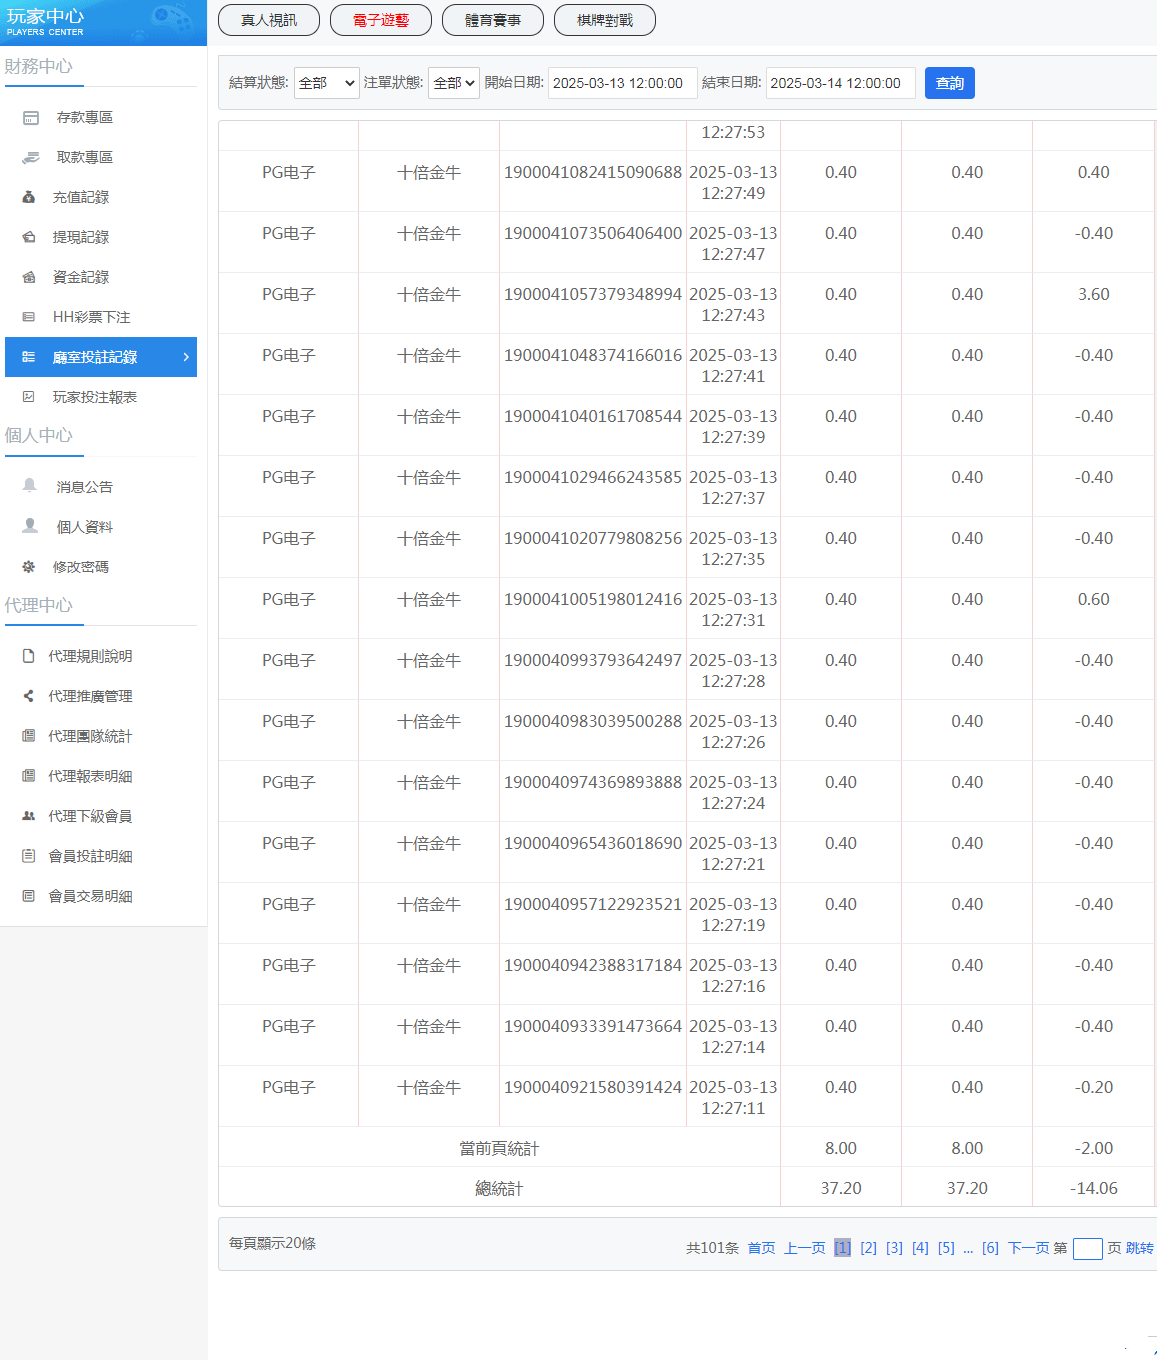Open the 結算狀態 dropdown
Screen dimensions: 1157x1360
pos(326,83)
